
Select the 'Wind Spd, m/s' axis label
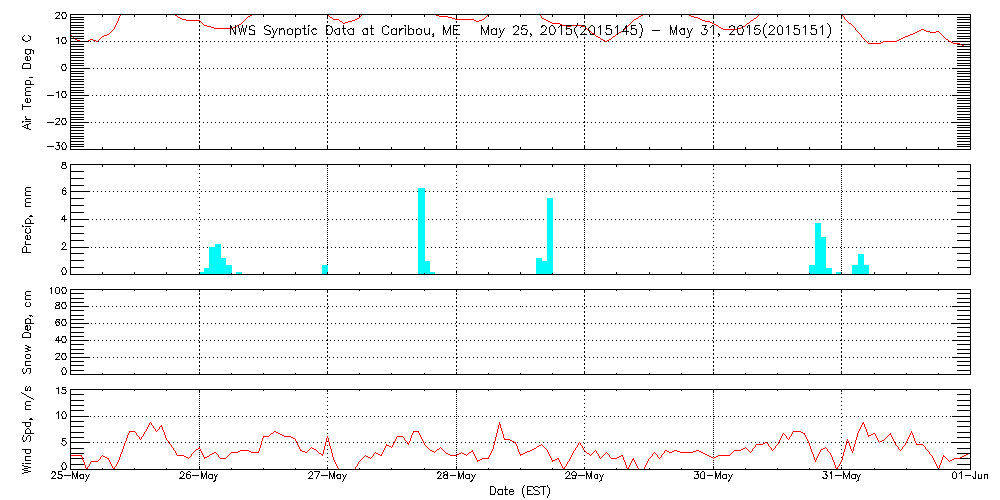click(x=28, y=428)
